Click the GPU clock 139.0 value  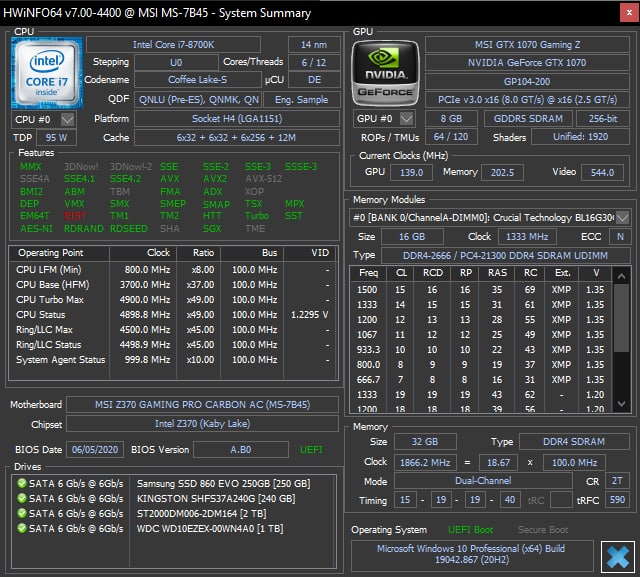[x=411, y=172]
